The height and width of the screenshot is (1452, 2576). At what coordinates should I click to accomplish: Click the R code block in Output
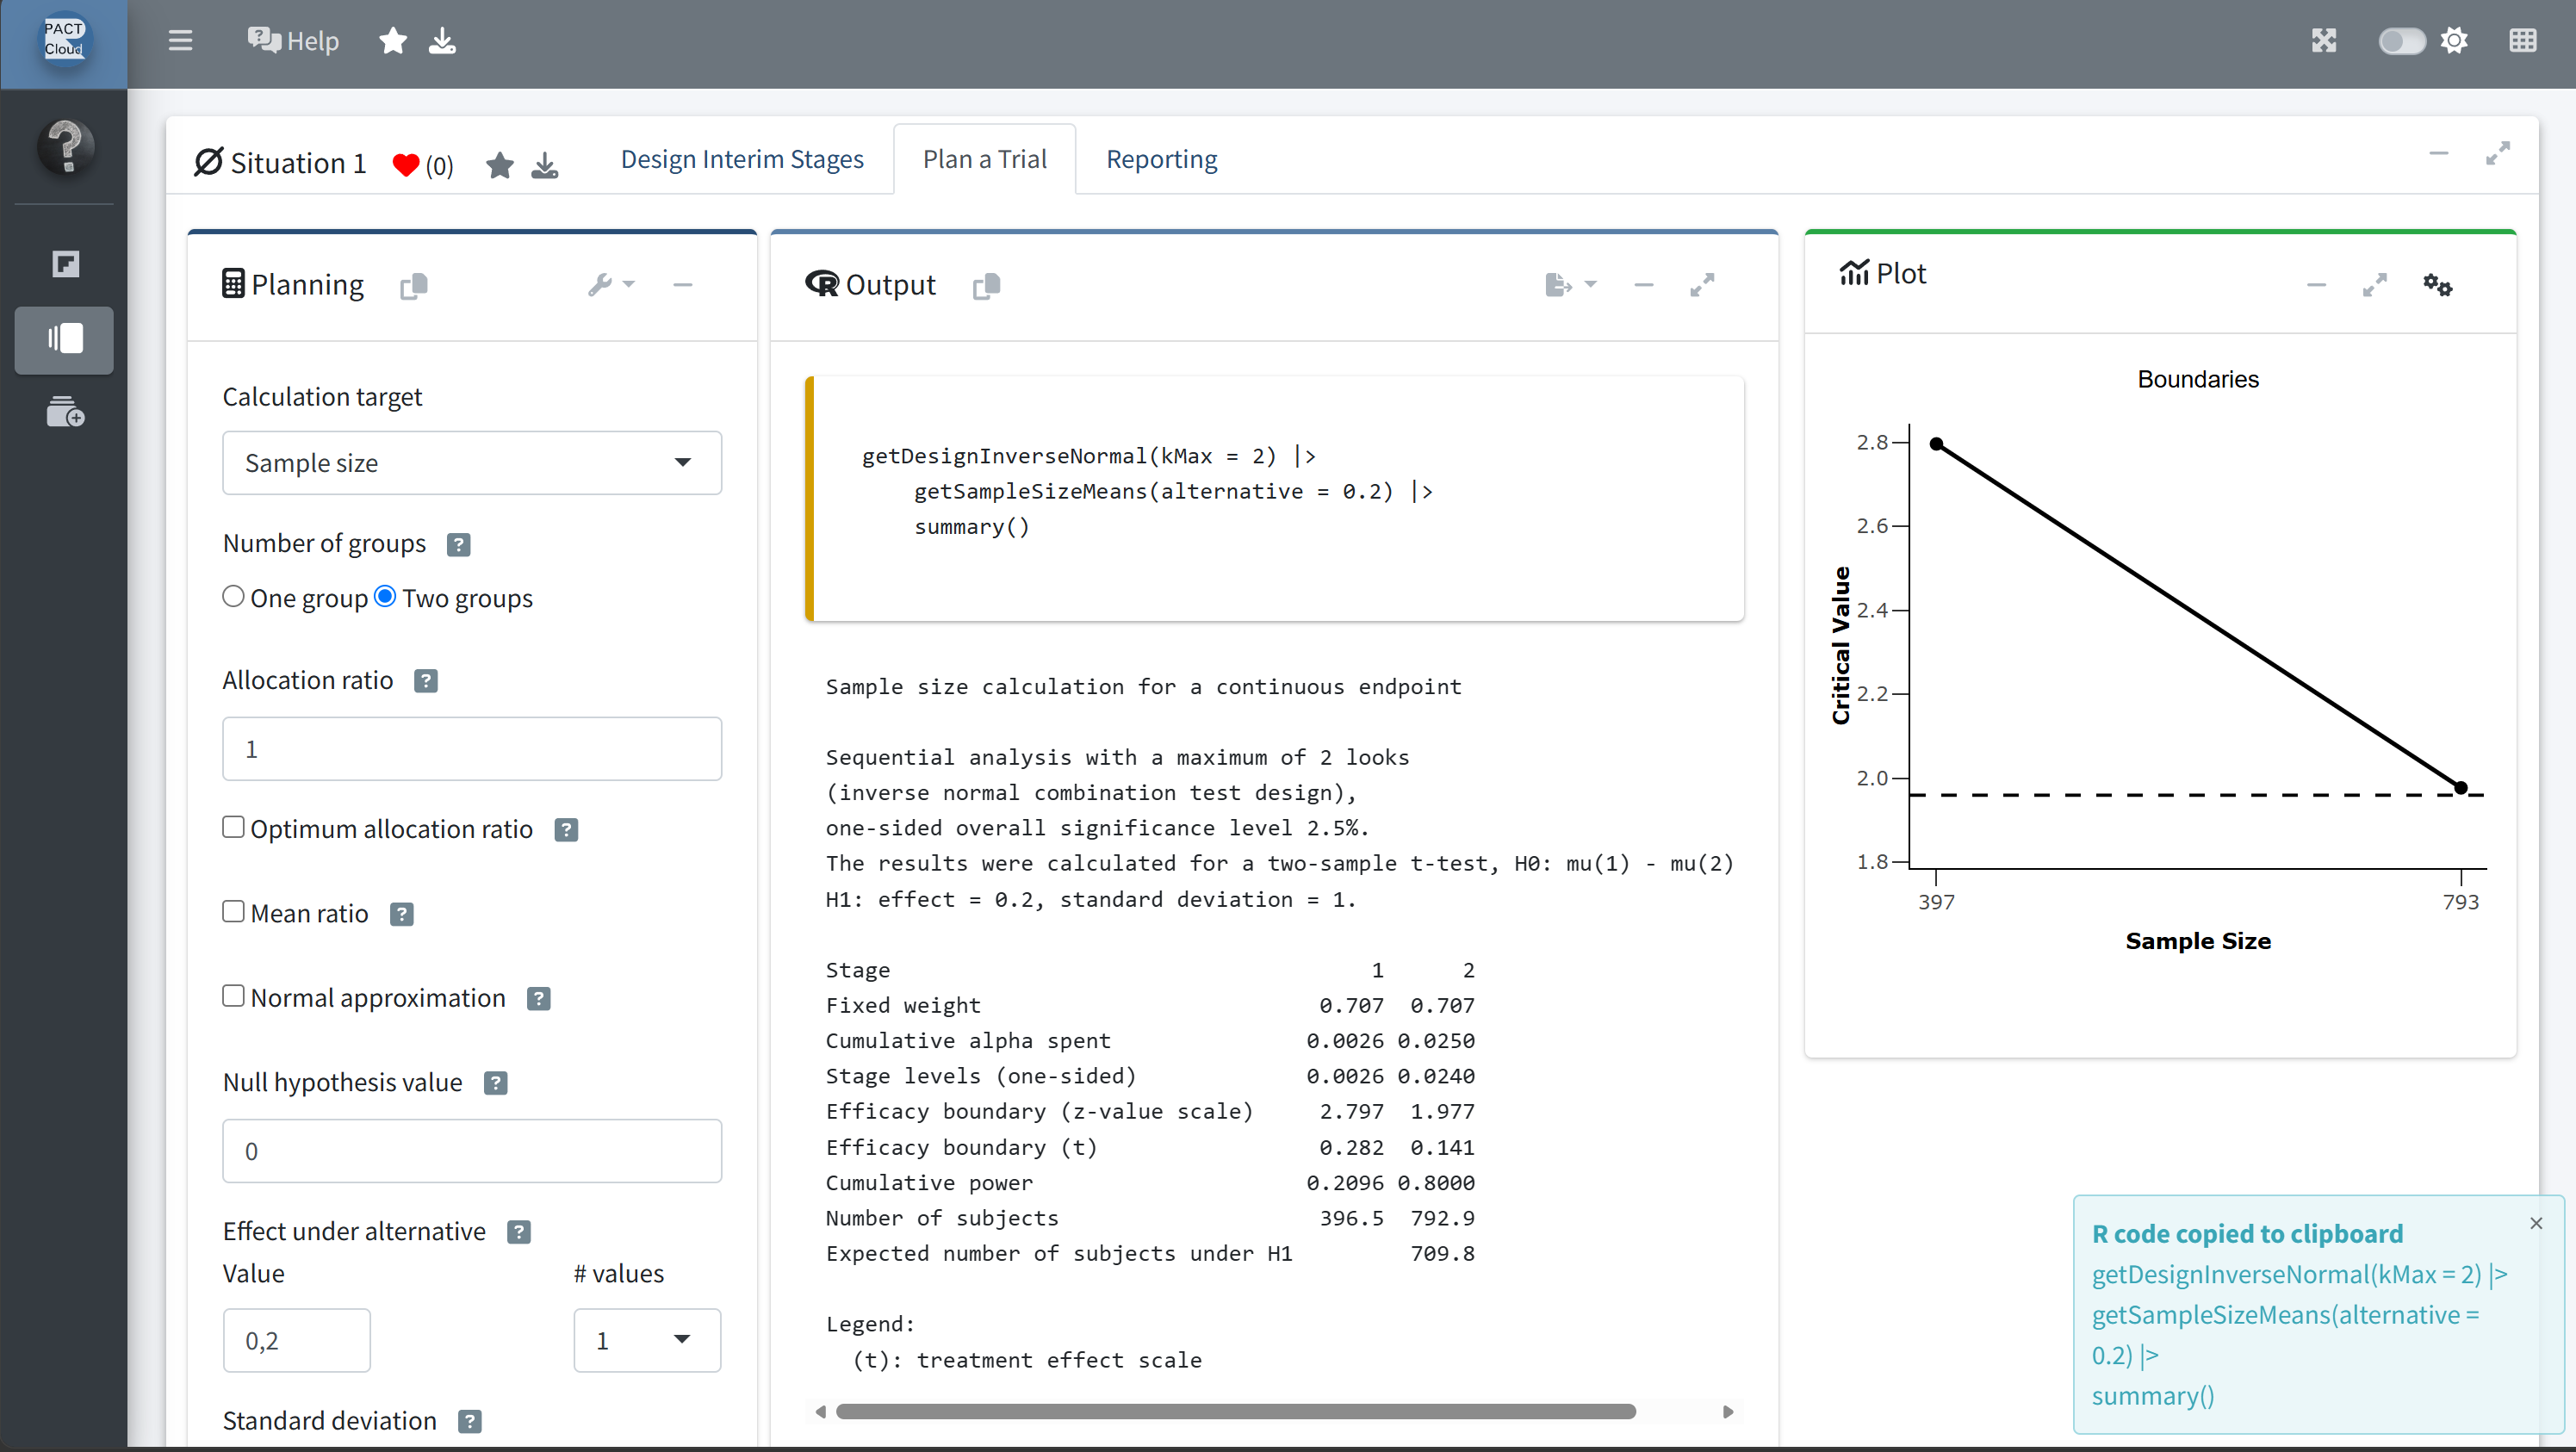point(1275,498)
